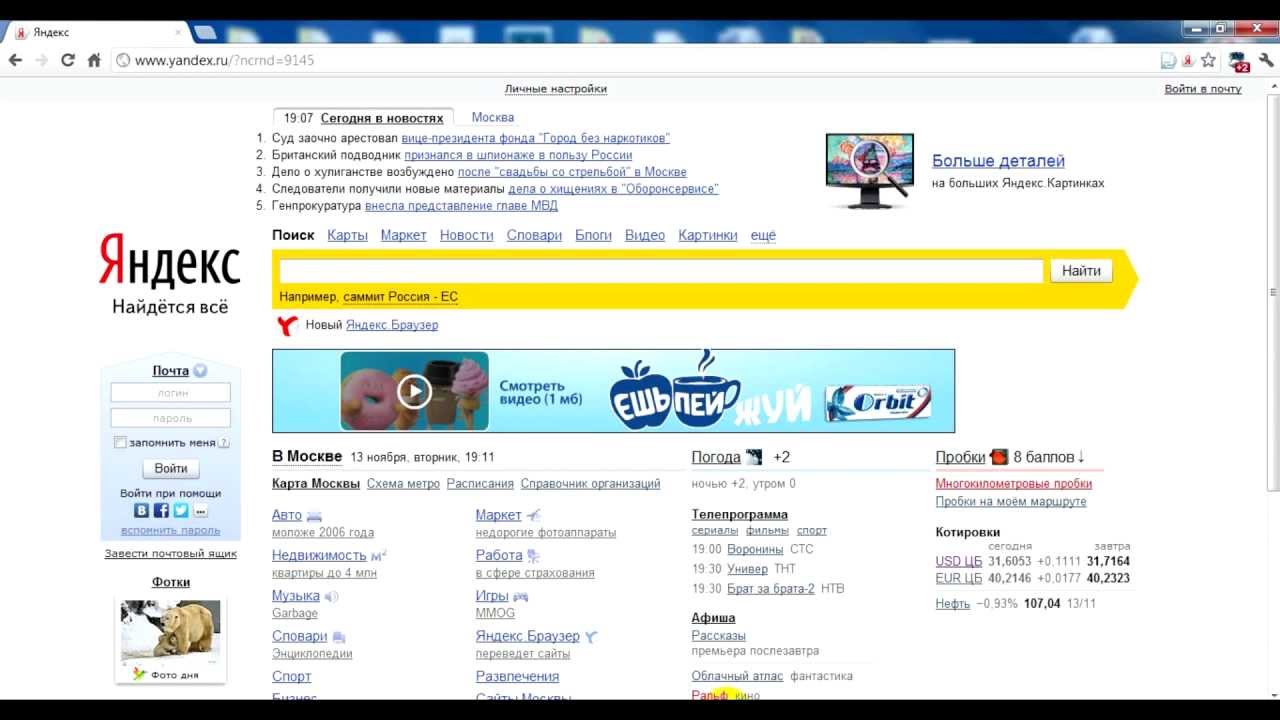Click the gamepad icon next to Игры
This screenshot has height=720, width=1280.
[x=520, y=596]
